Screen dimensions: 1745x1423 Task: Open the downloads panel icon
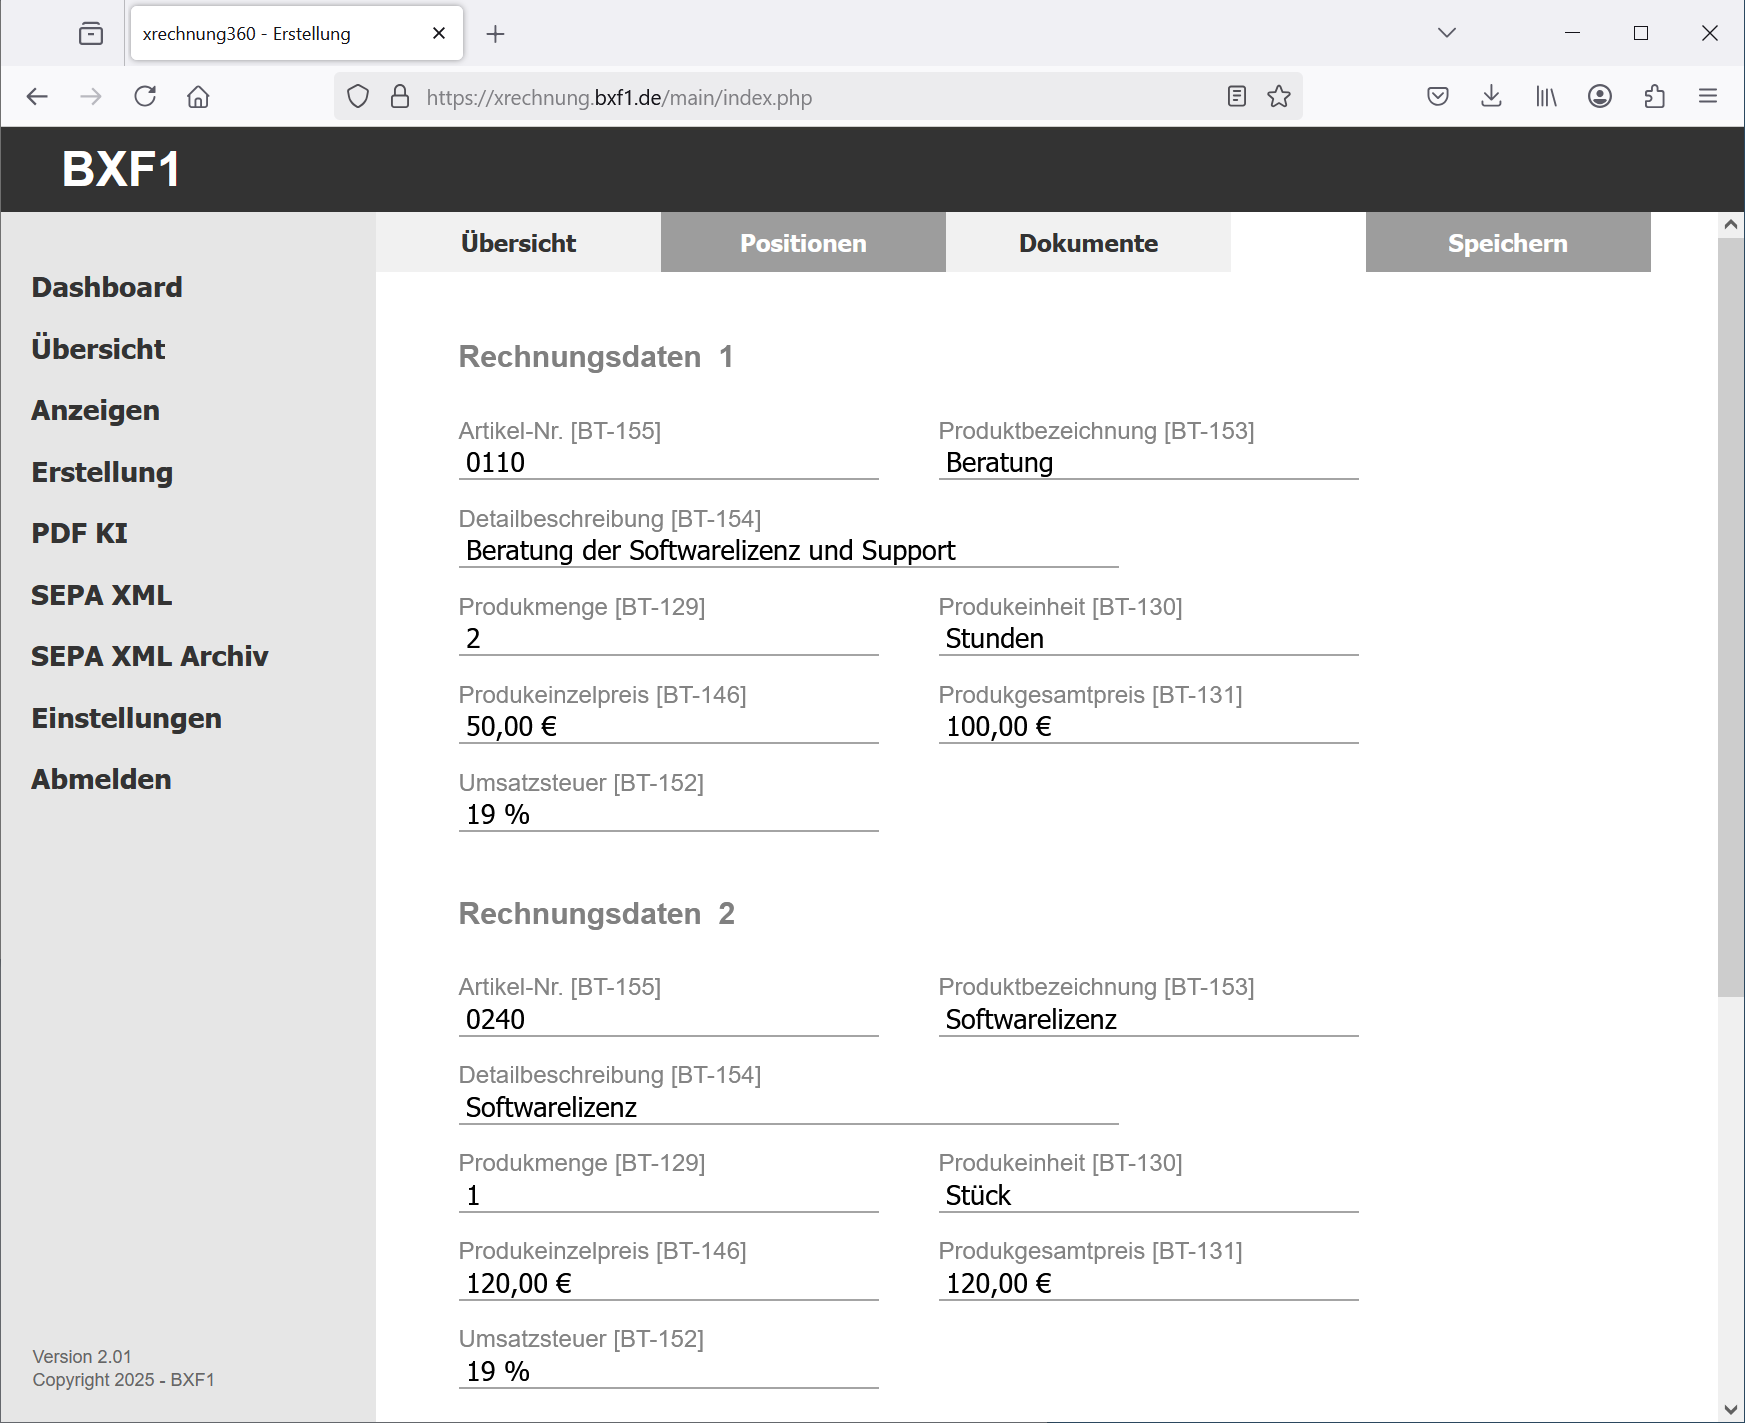point(1491,96)
